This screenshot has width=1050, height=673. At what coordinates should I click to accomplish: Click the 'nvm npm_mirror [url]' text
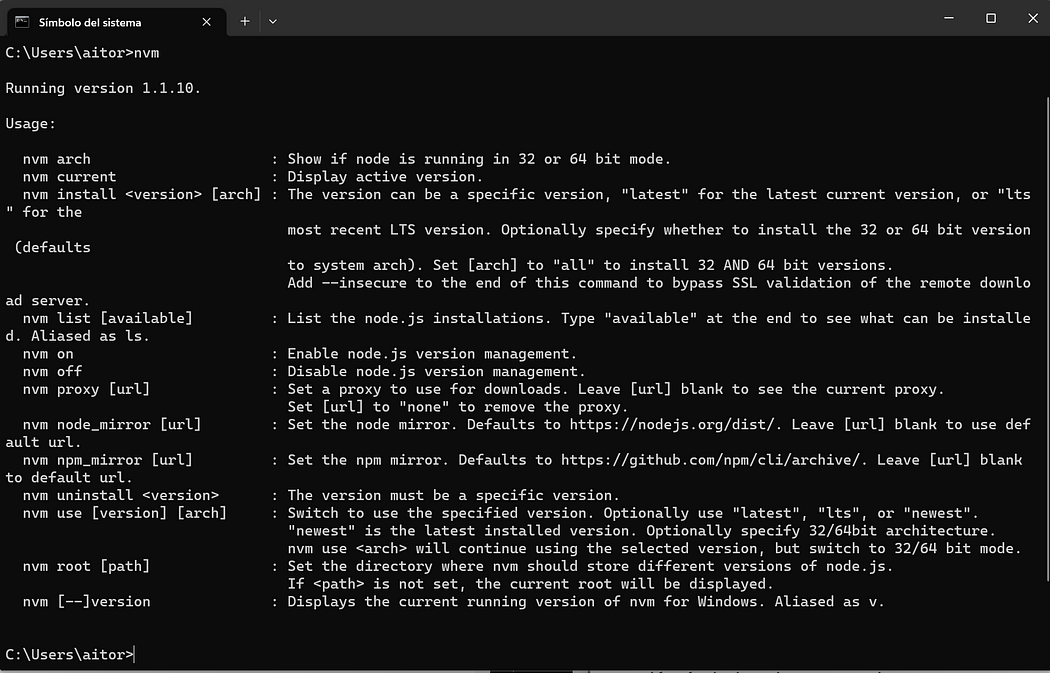pyautogui.click(x=107, y=461)
